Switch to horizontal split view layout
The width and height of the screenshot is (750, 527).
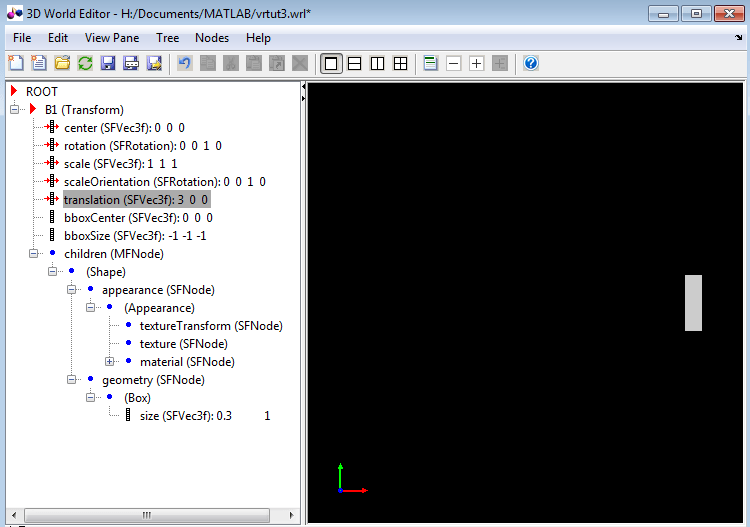pos(354,63)
